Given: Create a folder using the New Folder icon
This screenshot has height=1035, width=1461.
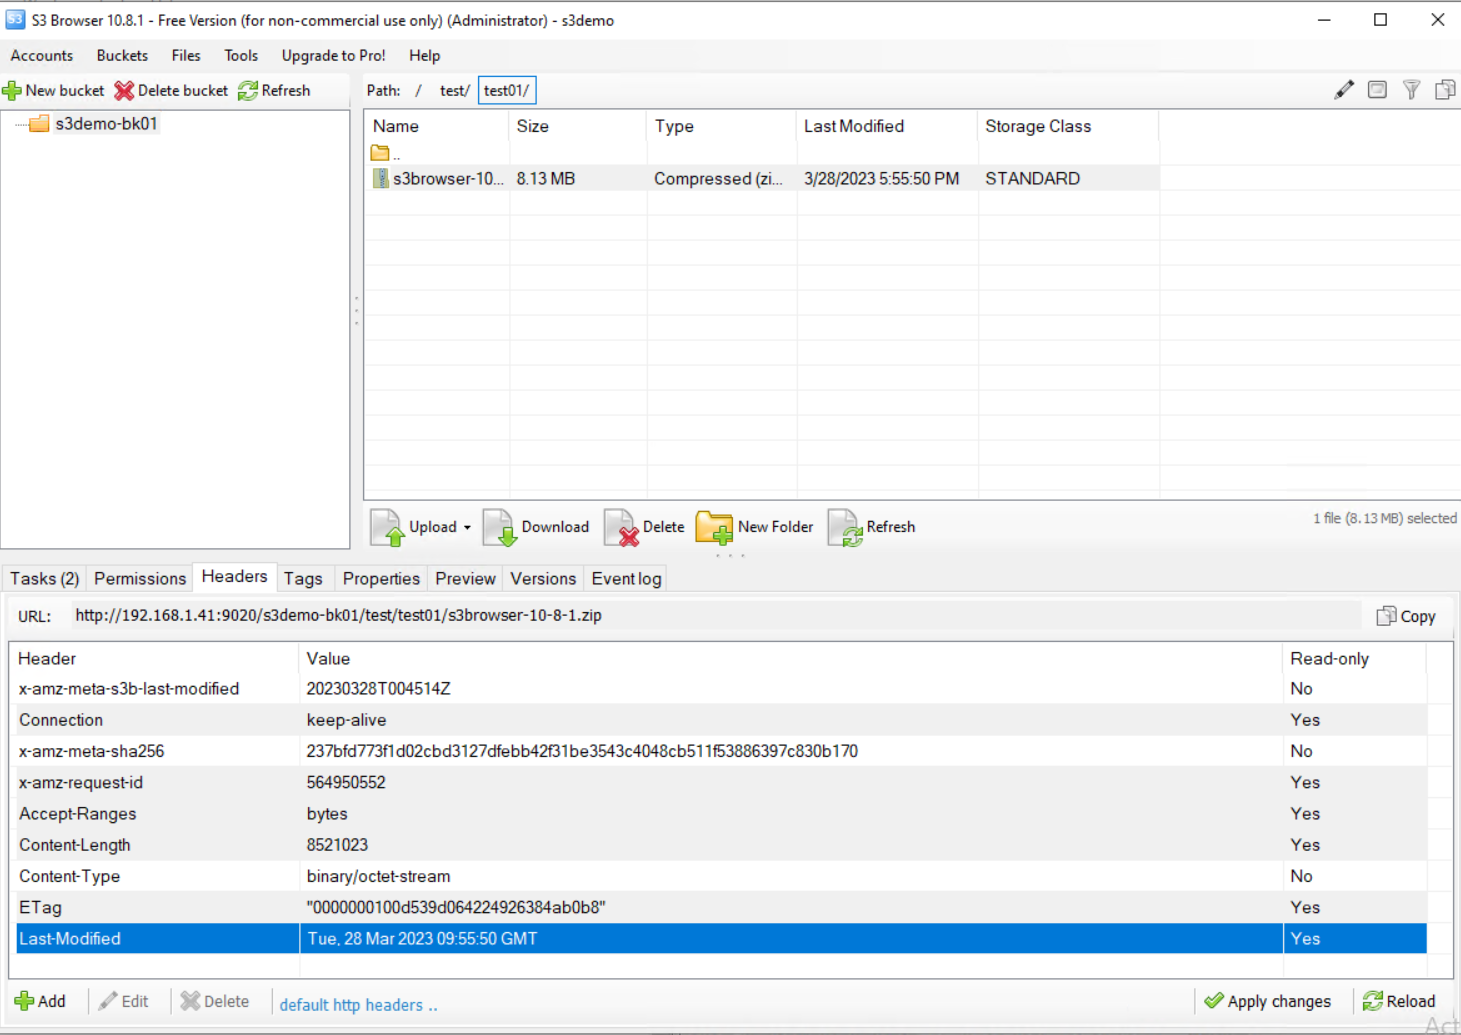Looking at the screenshot, I should point(714,527).
